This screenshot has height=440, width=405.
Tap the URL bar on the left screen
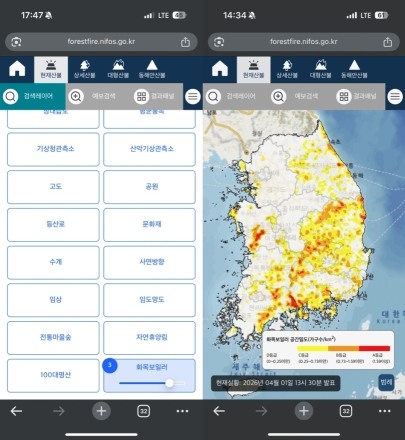click(101, 42)
